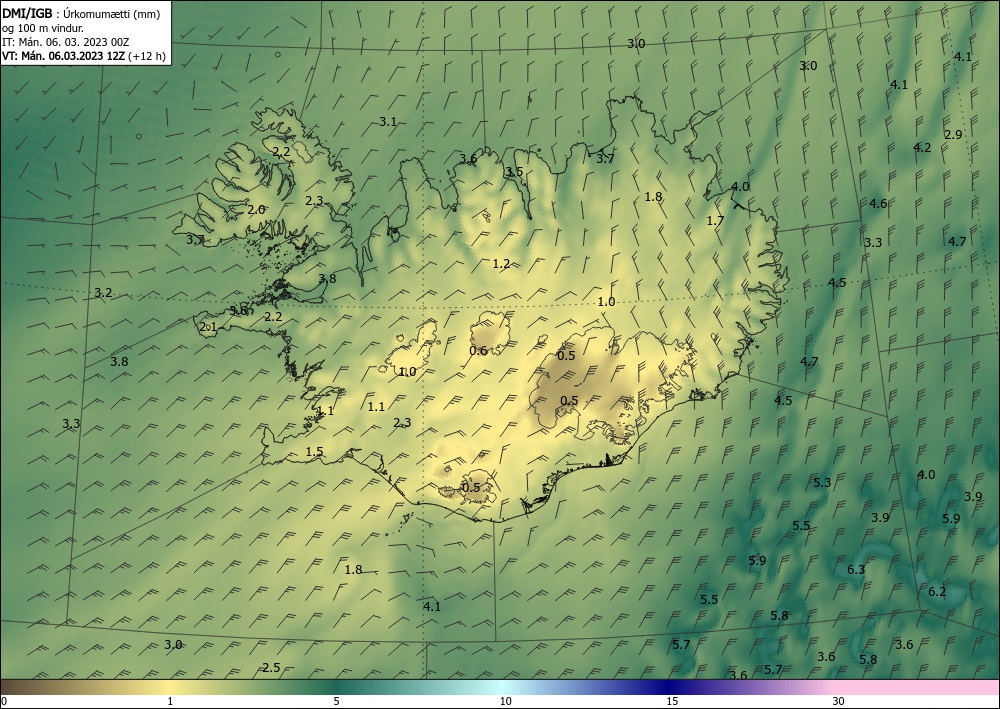
Task: Click the 'IT: Mán. 06. 03. 2023 00Z' line
Action: coord(66,42)
